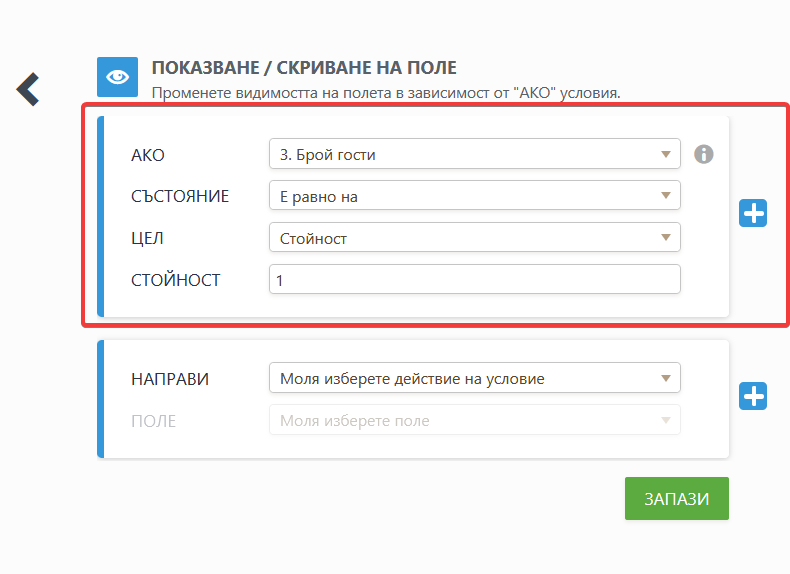Click the ПОКАЗВАНЕ / СКРИВАНЕ НА ПОЛЕ heading
790x574 pixels.
click(304, 68)
